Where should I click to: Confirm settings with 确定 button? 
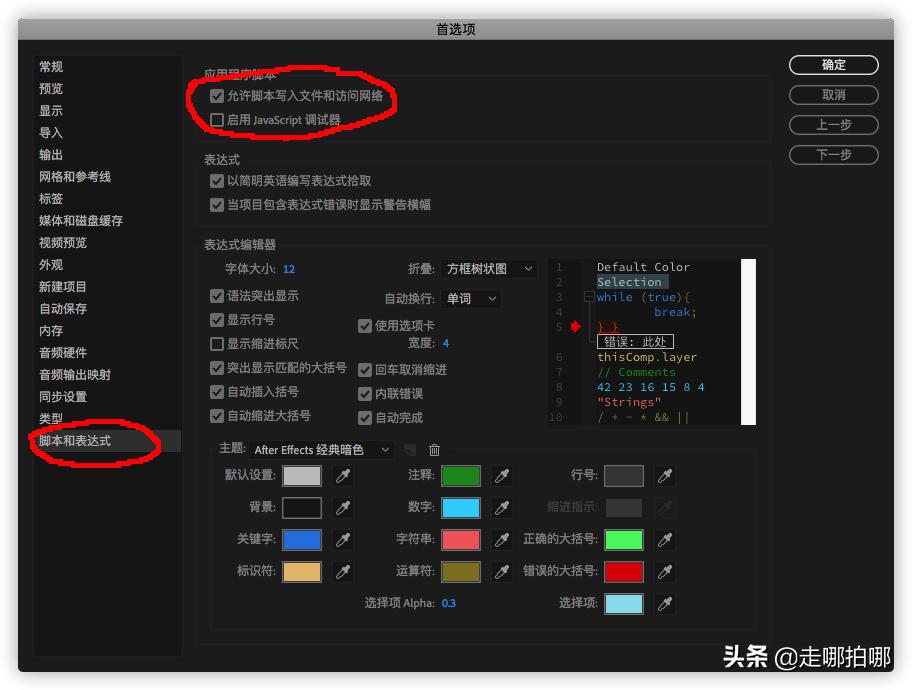833,65
